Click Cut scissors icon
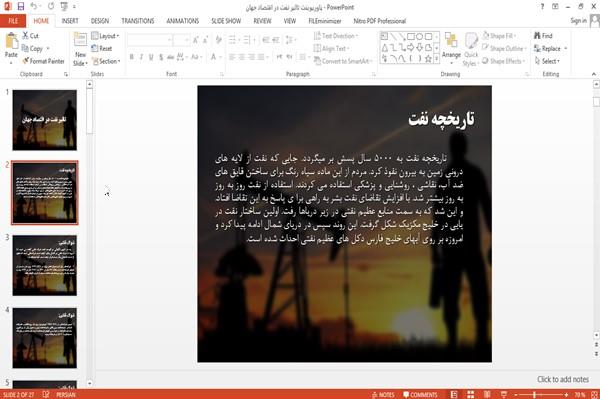The height and width of the screenshot is (399, 600). 26,36
